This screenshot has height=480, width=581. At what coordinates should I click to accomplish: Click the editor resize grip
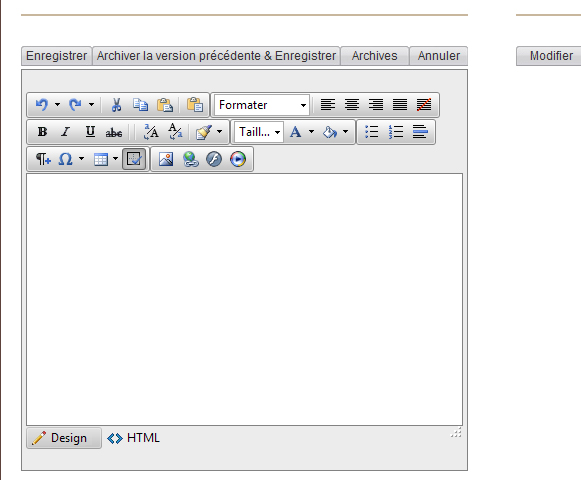tap(456, 433)
